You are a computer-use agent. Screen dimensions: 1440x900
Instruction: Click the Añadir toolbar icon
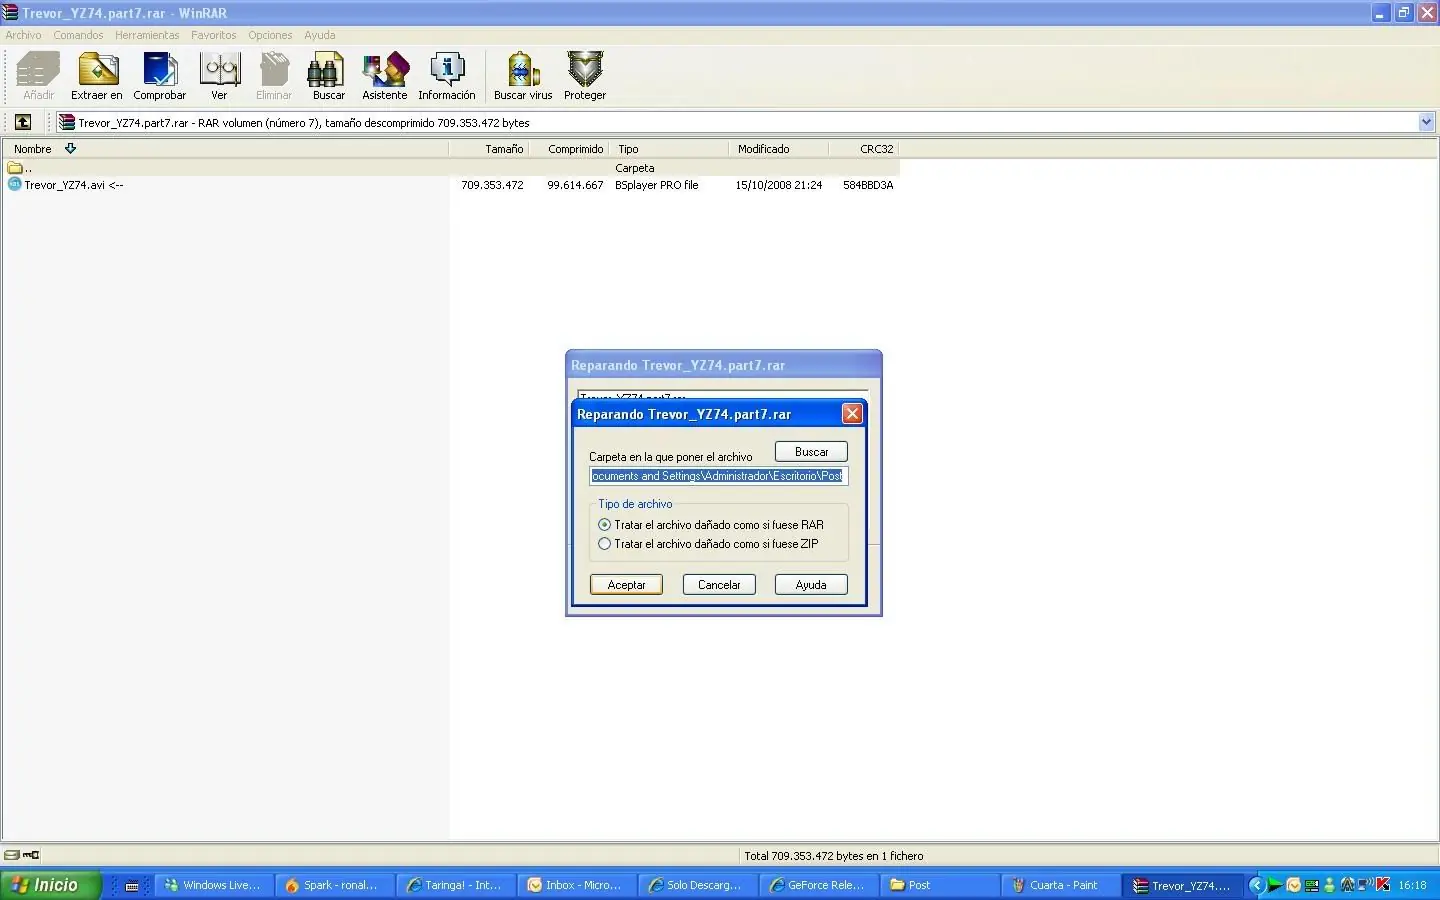click(38, 76)
